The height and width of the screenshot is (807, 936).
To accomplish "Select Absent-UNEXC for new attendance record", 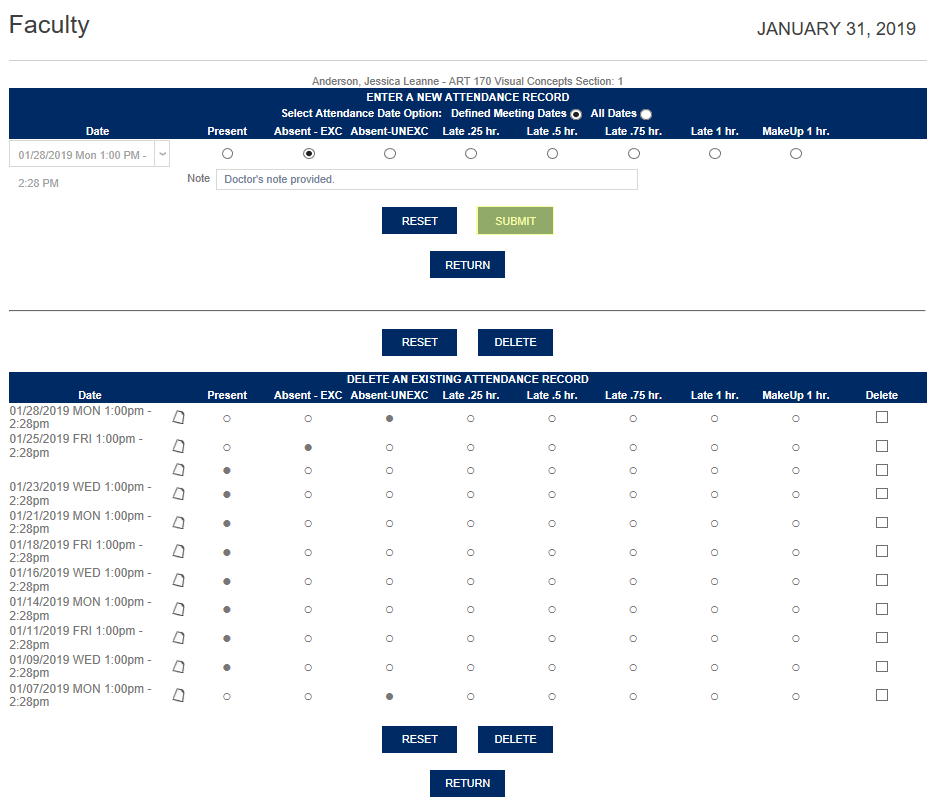I will (390, 154).
